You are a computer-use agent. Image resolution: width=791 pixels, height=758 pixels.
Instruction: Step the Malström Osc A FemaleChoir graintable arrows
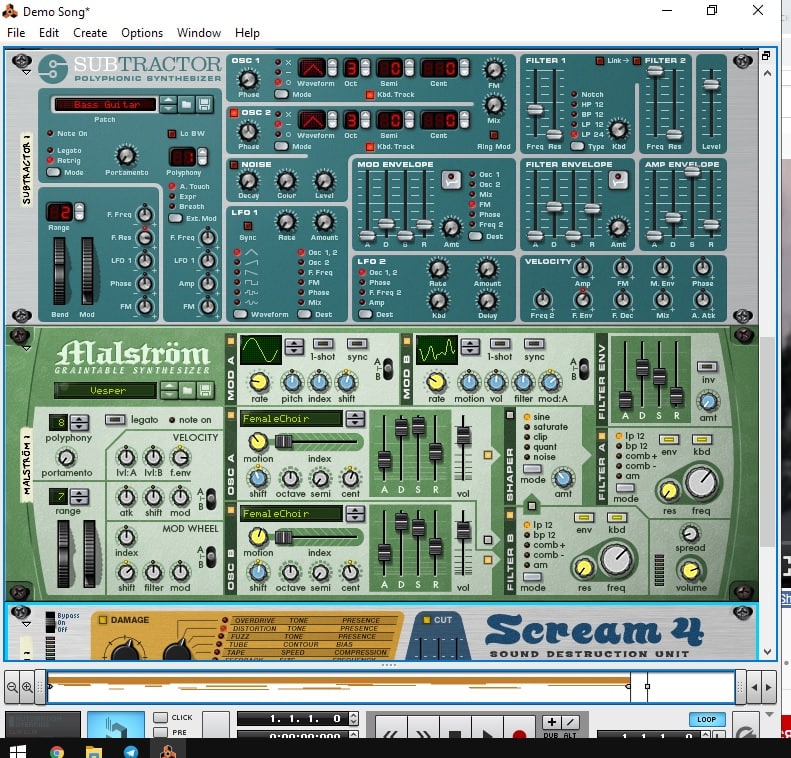coord(355,418)
